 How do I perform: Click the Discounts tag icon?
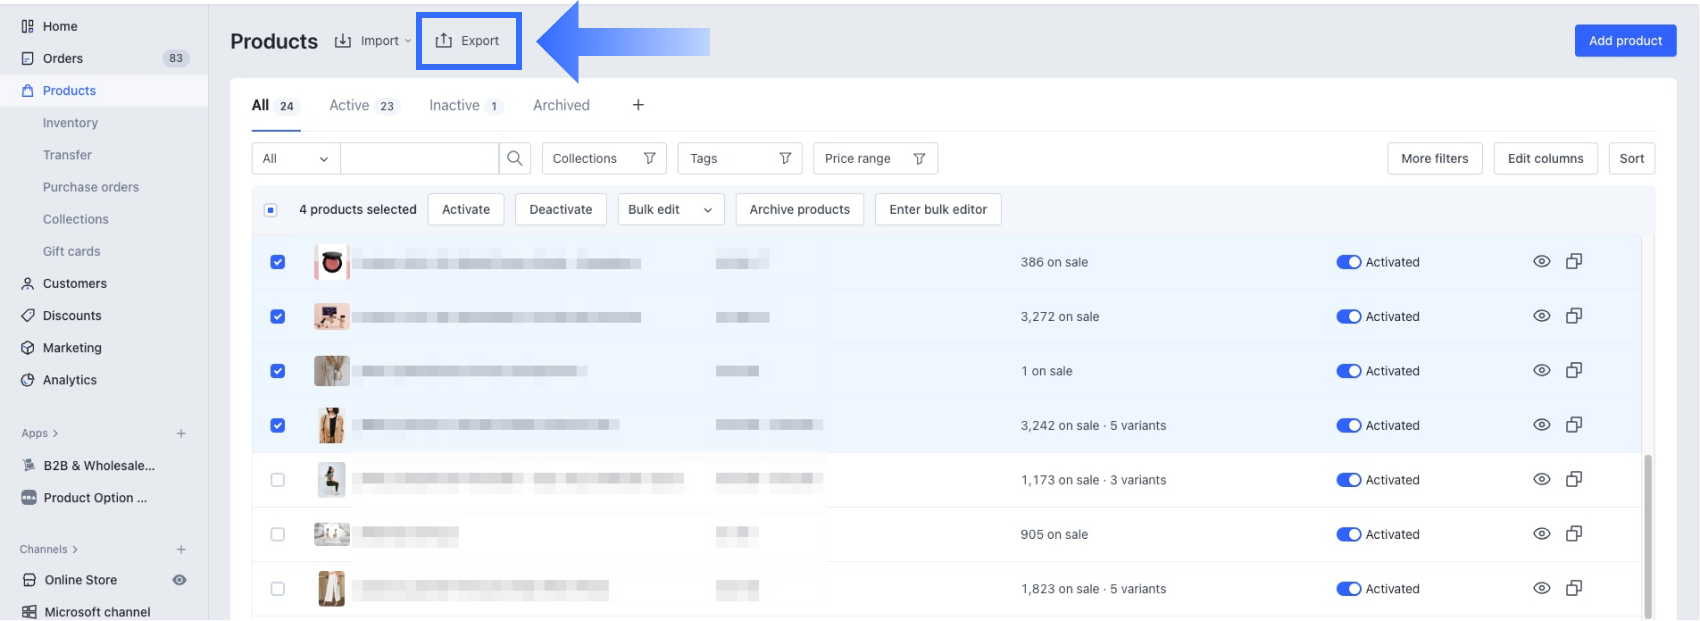point(28,315)
